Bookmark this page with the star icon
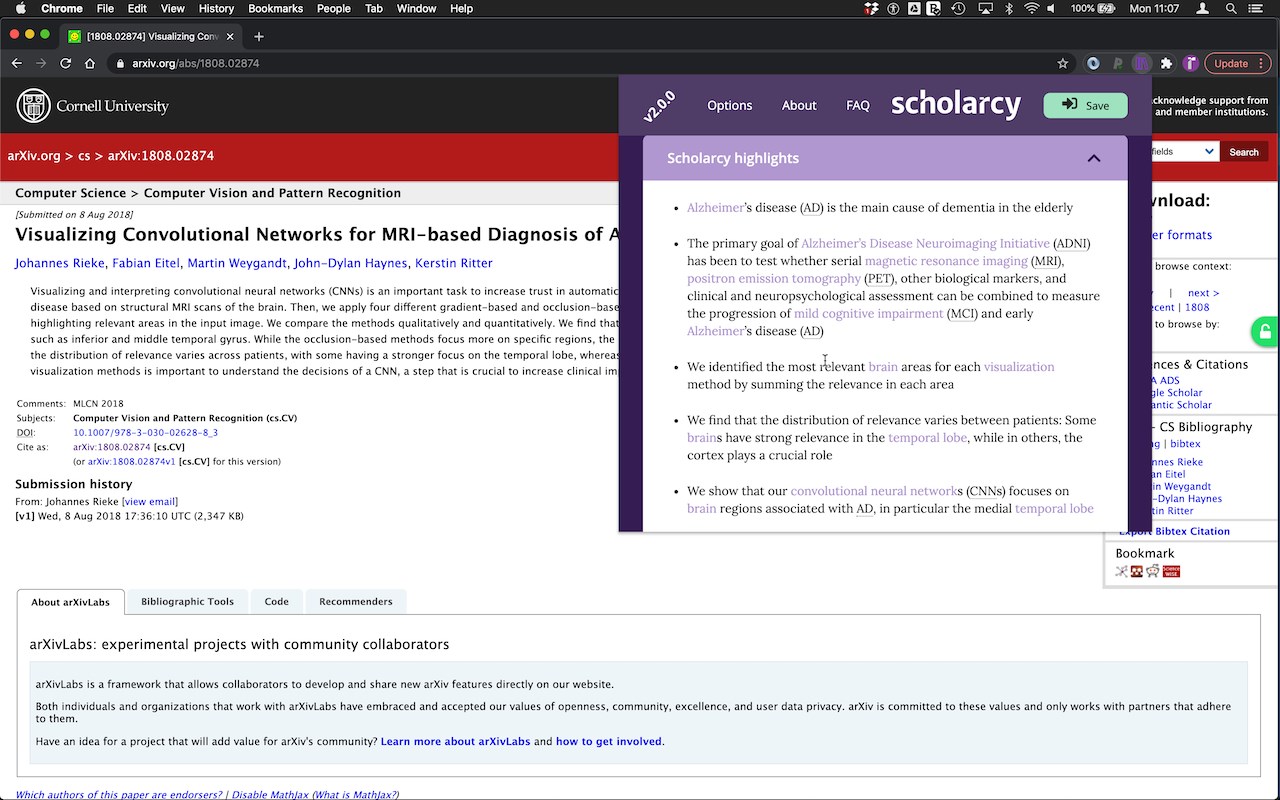 click(1063, 63)
